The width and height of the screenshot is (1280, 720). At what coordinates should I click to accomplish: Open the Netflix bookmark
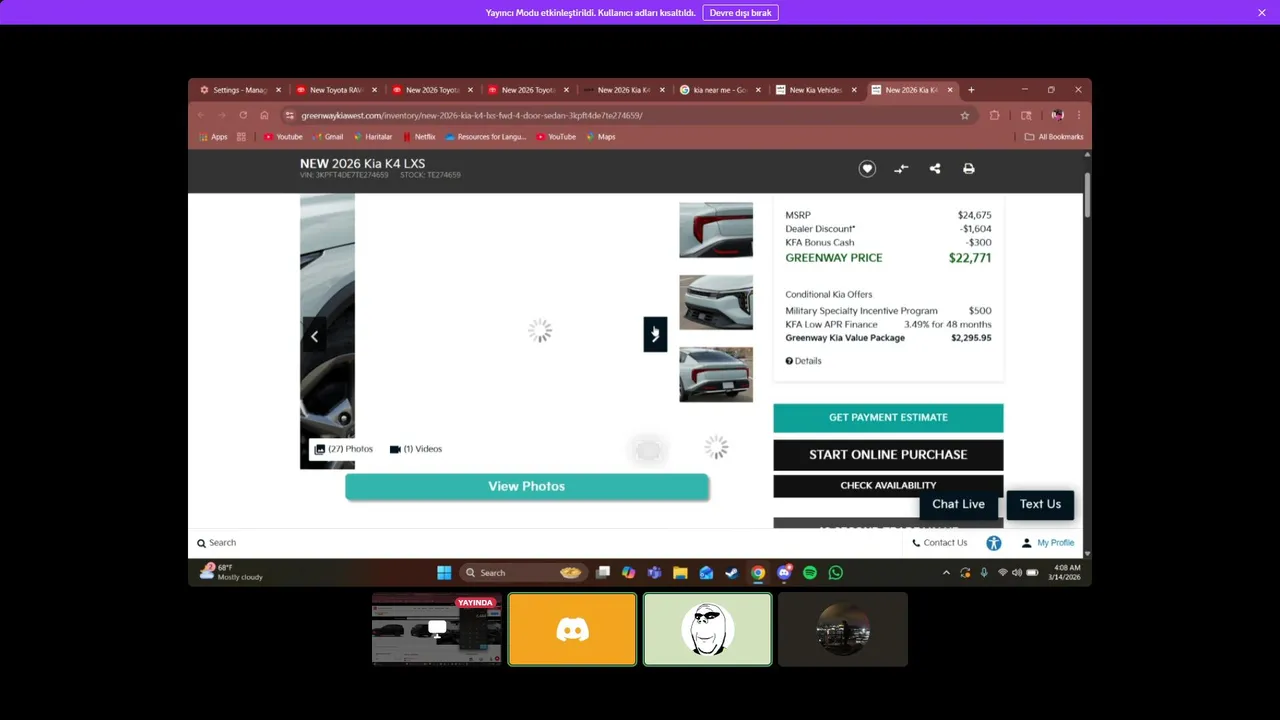[419, 137]
